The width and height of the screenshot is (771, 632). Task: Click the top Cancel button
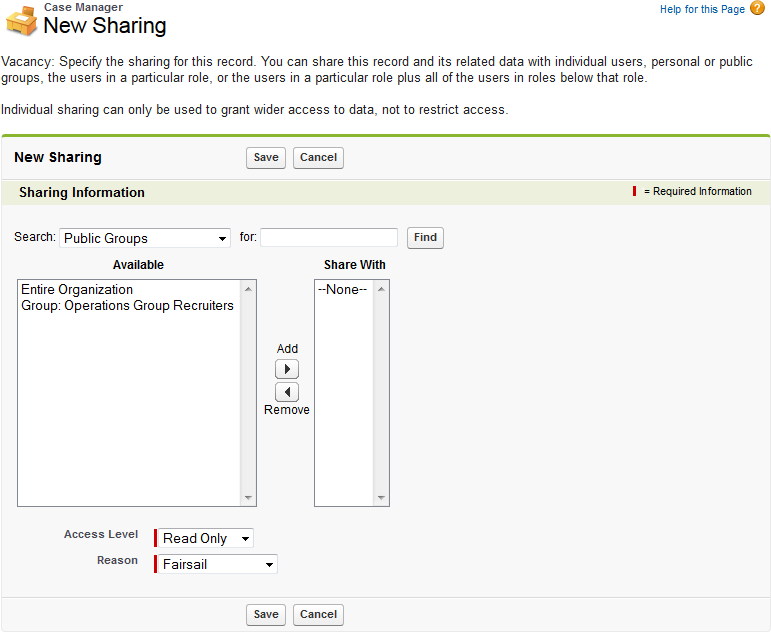(318, 158)
